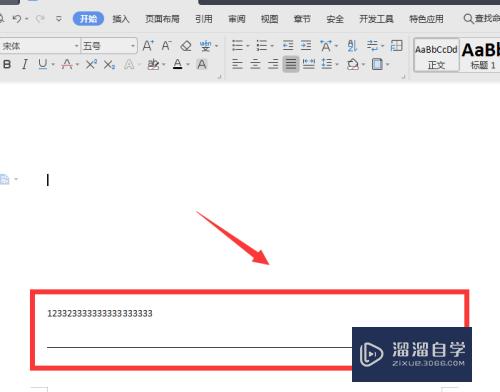Toggle strikethrough text formatting
Screen dimensions: 500x392
67,64
